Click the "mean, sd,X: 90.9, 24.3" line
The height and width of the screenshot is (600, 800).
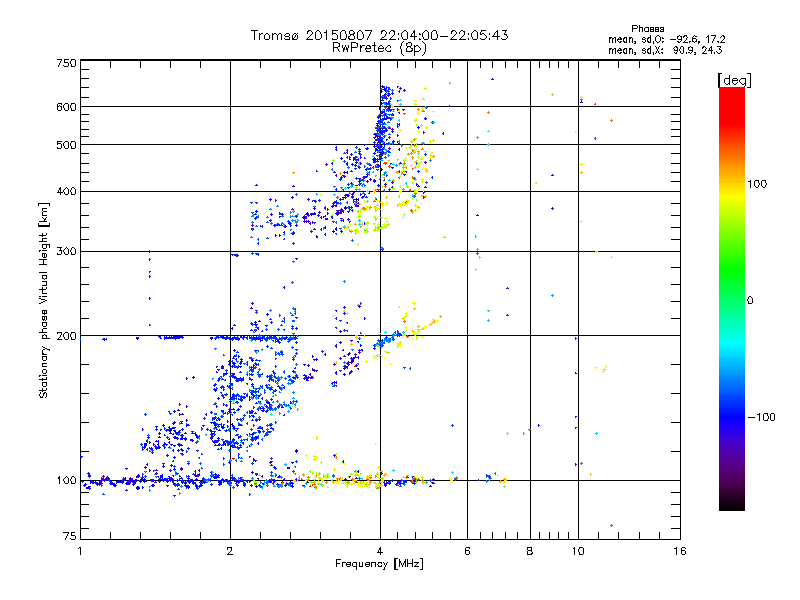[665, 50]
